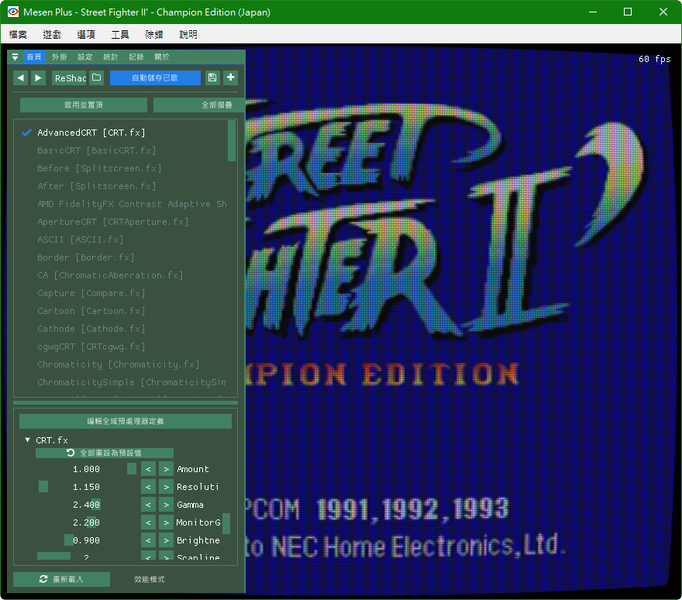Open the 選項 menu
Screen dimensions: 682x600
pos(86,34)
